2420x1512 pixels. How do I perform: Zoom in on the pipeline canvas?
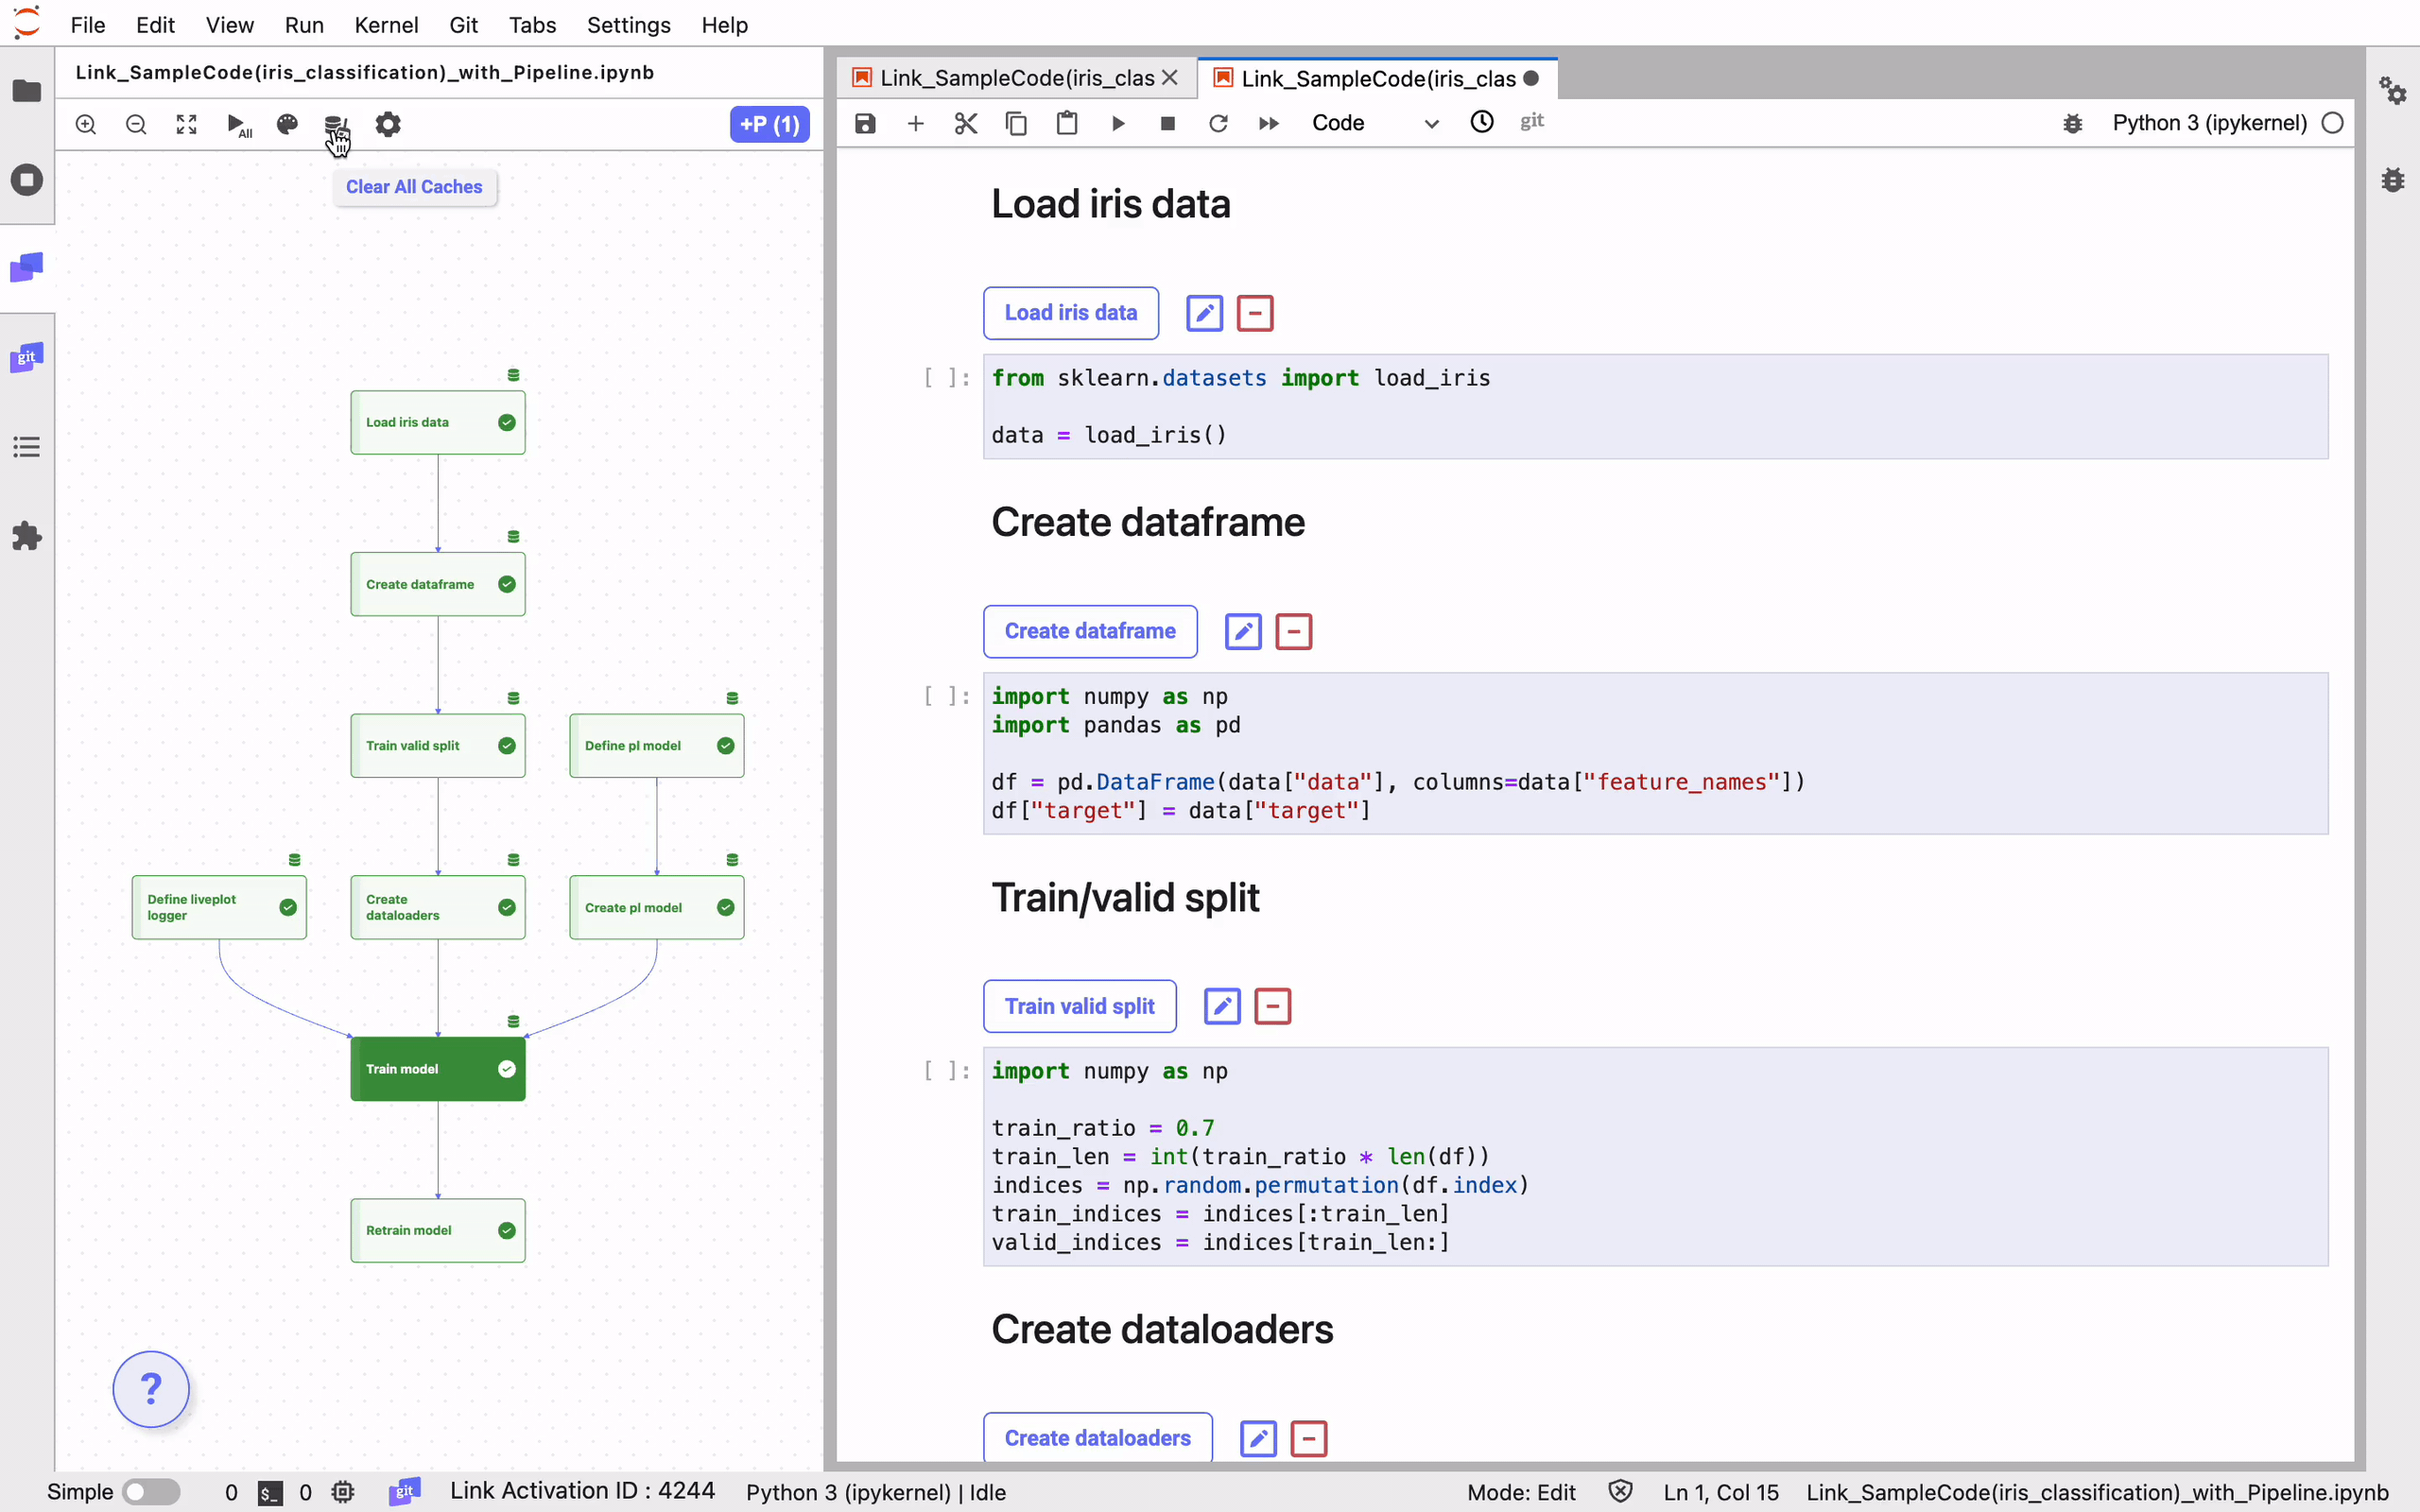pos(86,124)
